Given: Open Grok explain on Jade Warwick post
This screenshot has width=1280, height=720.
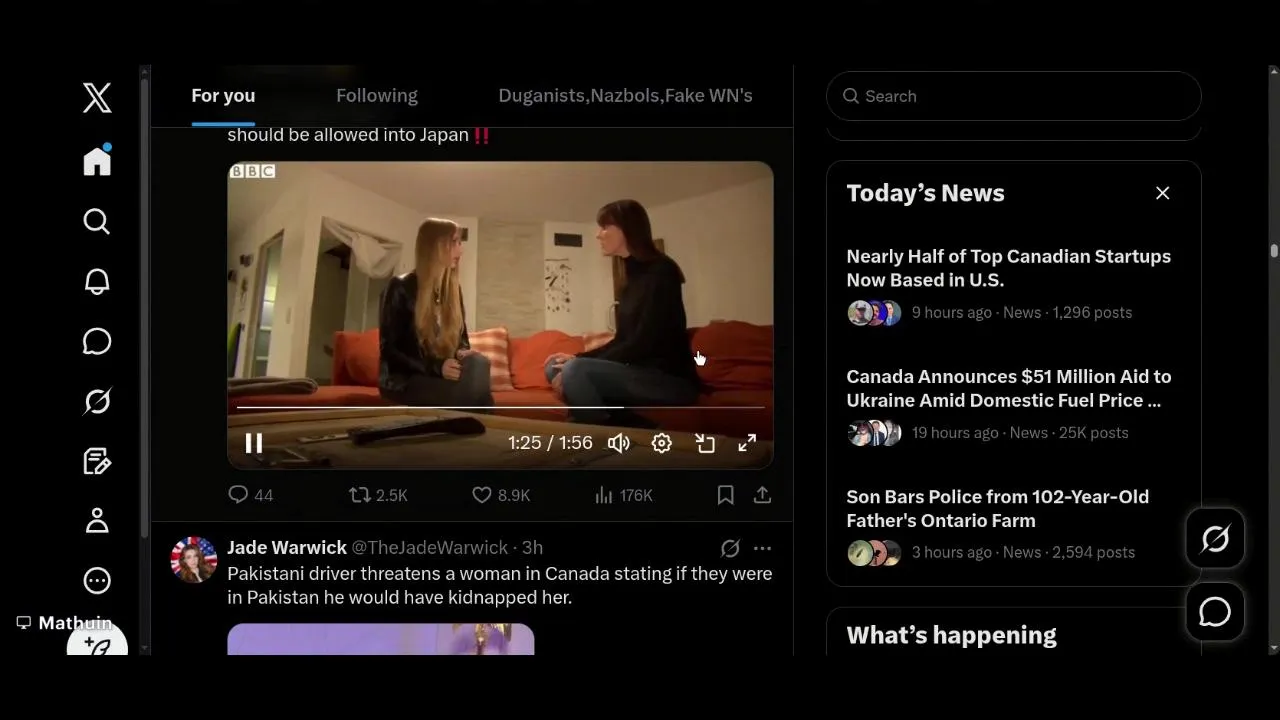Looking at the screenshot, I should 730,548.
